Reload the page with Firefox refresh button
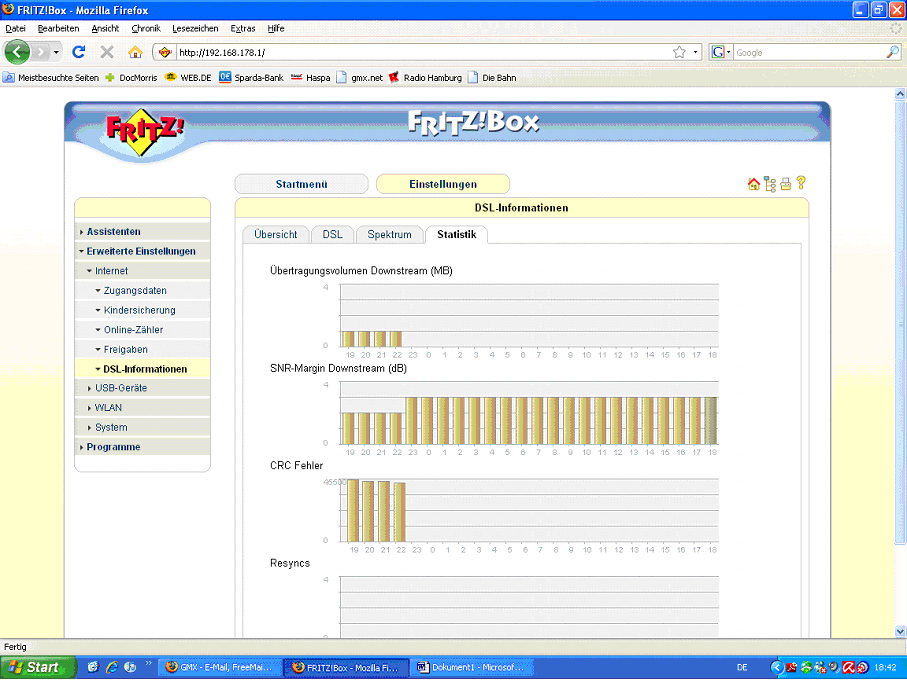The height and width of the screenshot is (680, 907). pyautogui.click(x=79, y=52)
